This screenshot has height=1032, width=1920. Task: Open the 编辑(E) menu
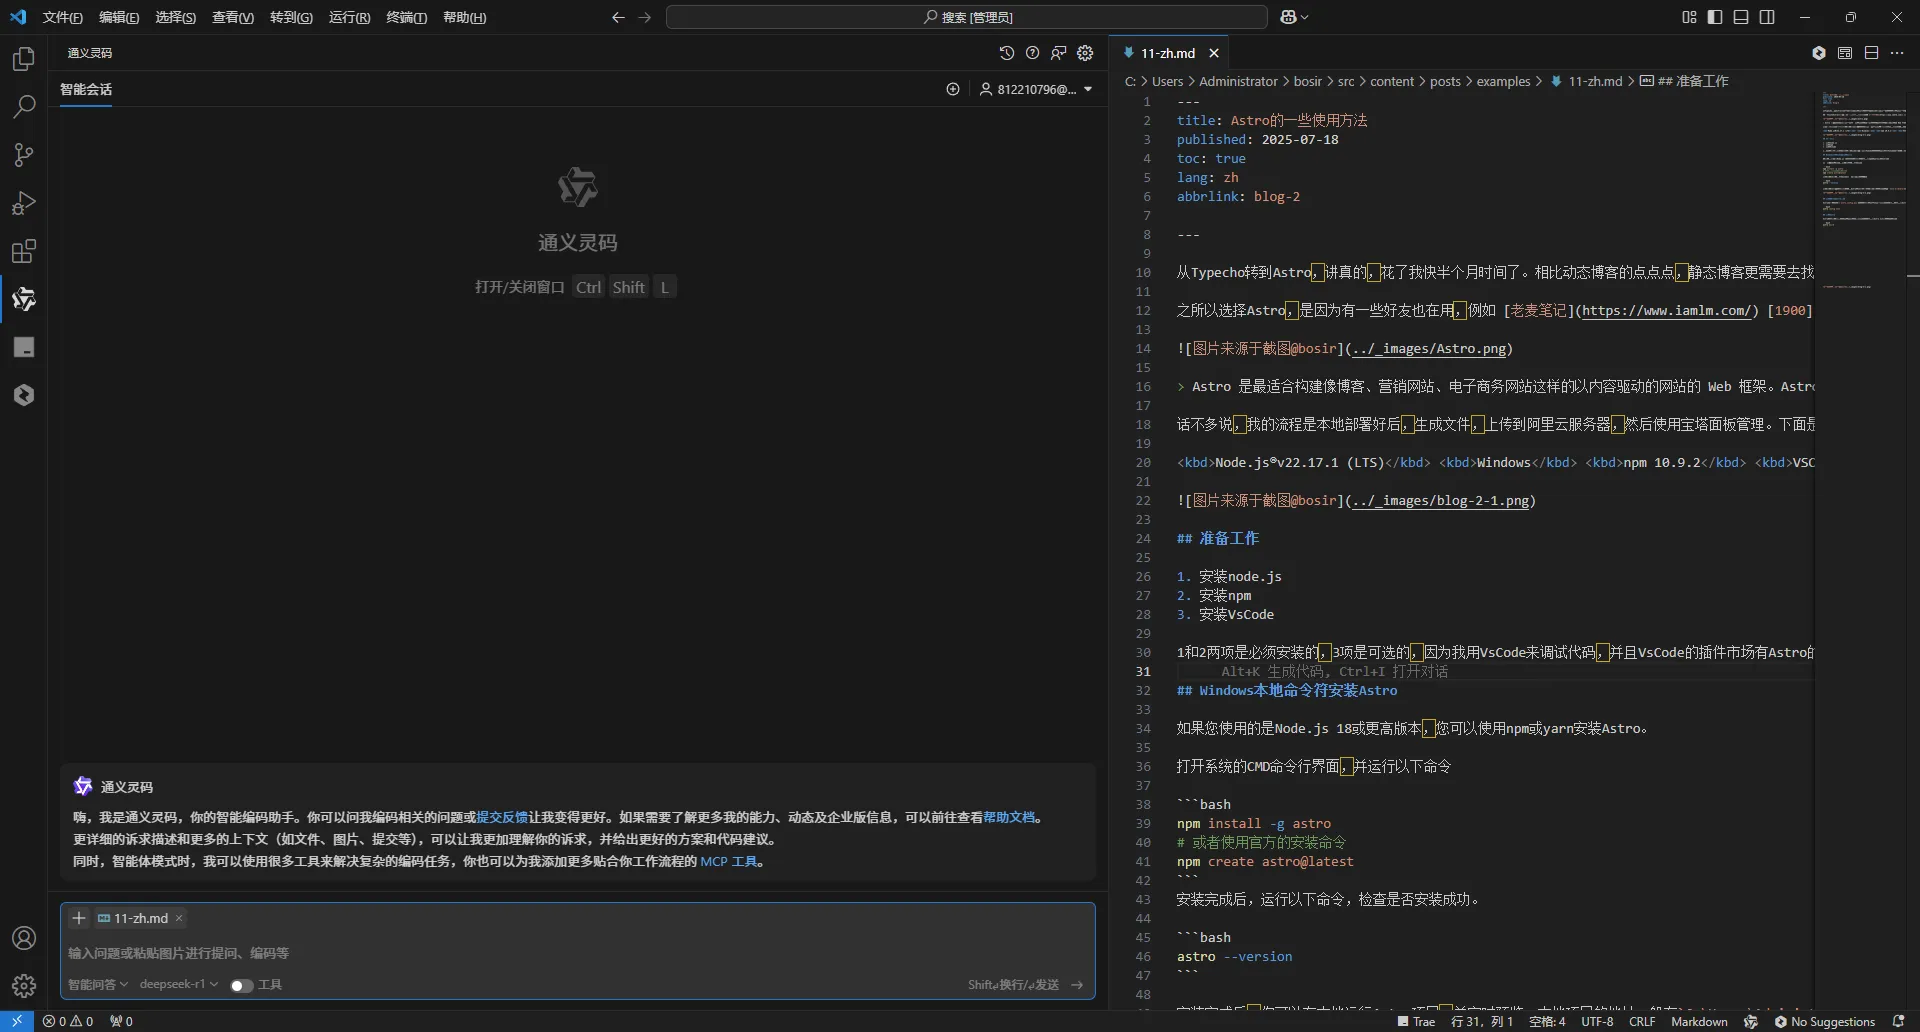click(x=119, y=17)
